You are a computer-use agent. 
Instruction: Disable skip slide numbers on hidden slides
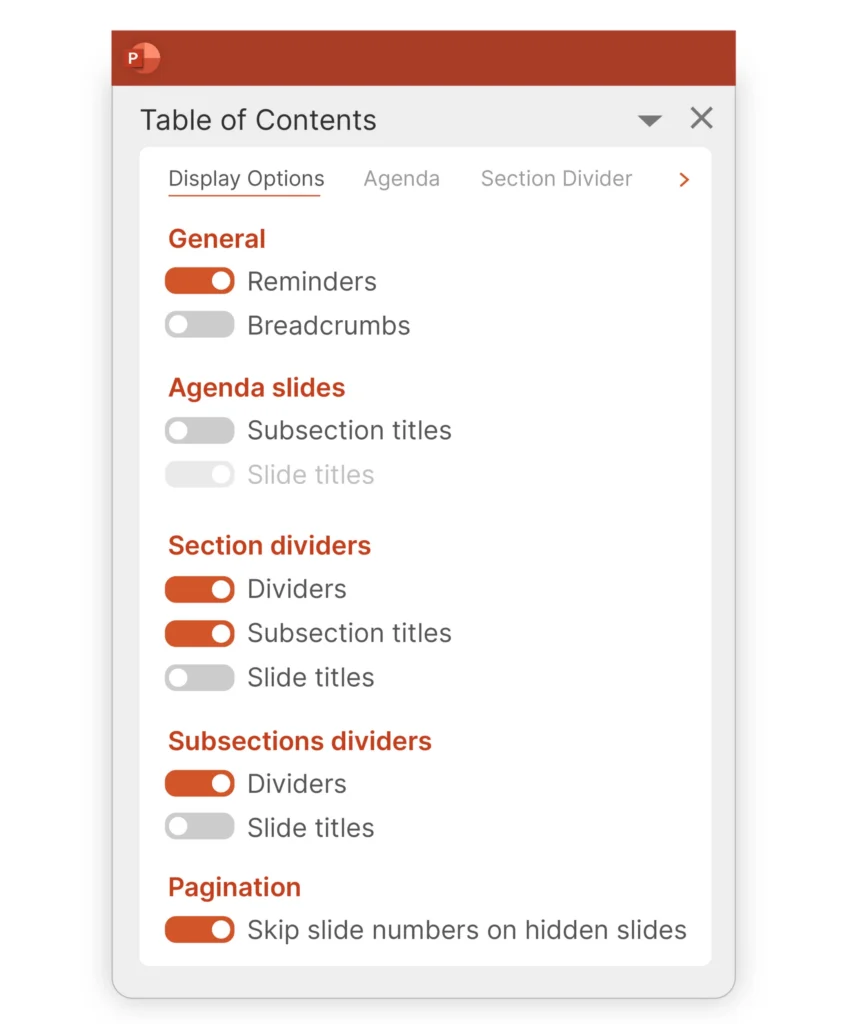pos(199,930)
